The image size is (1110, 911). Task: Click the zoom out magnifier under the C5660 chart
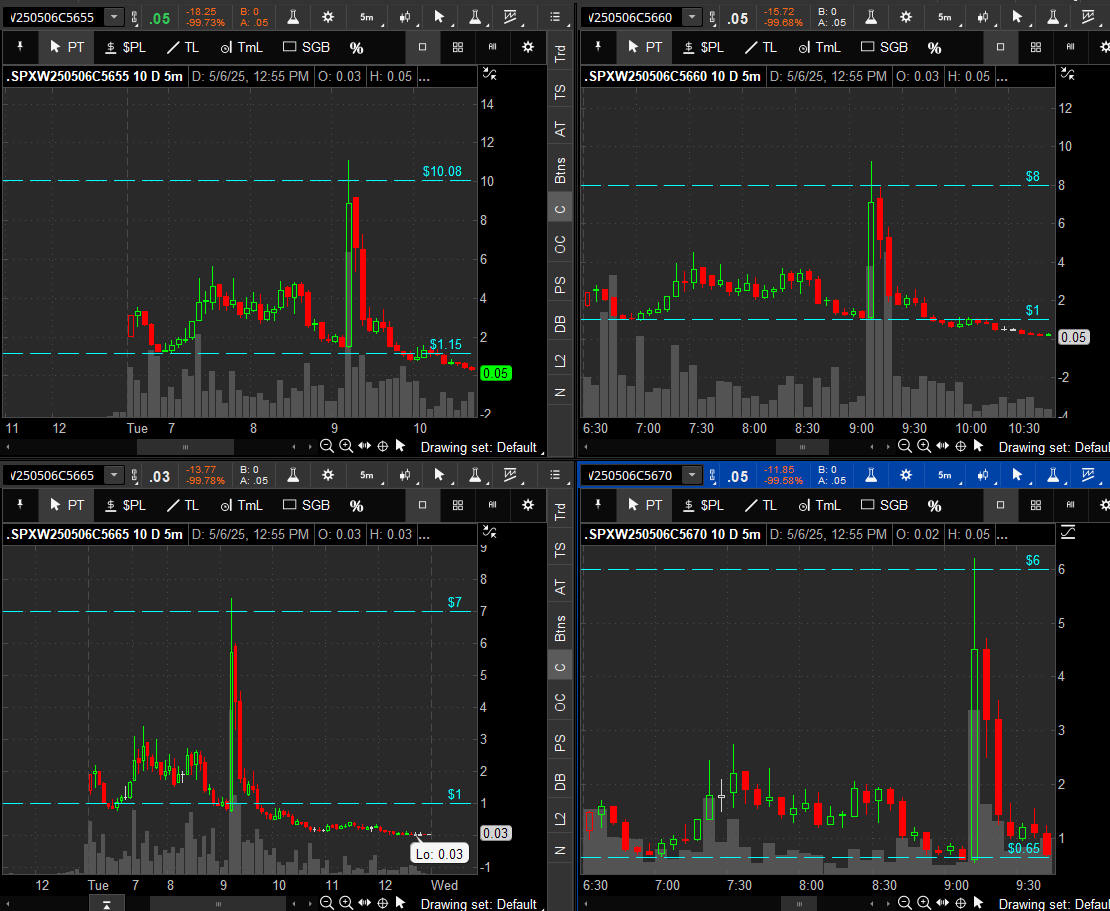(x=904, y=446)
